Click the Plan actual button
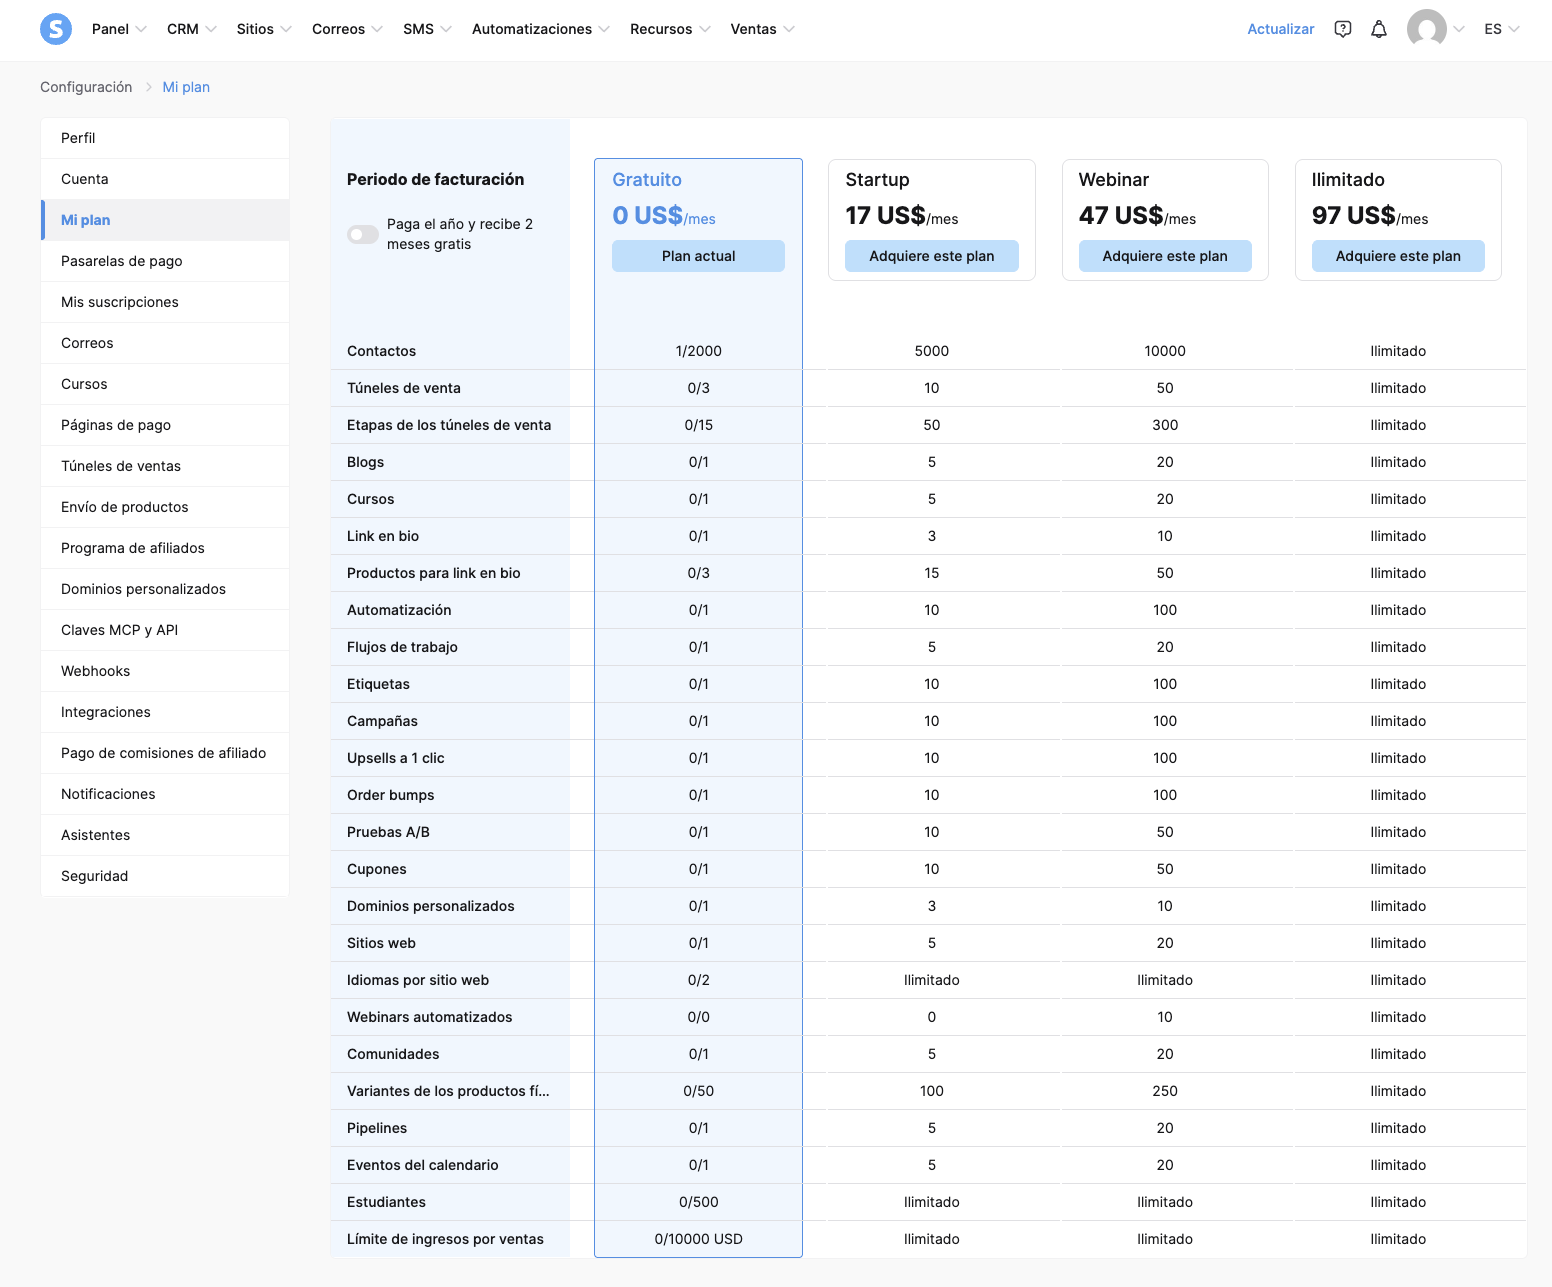The height and width of the screenshot is (1287, 1552). point(698,256)
